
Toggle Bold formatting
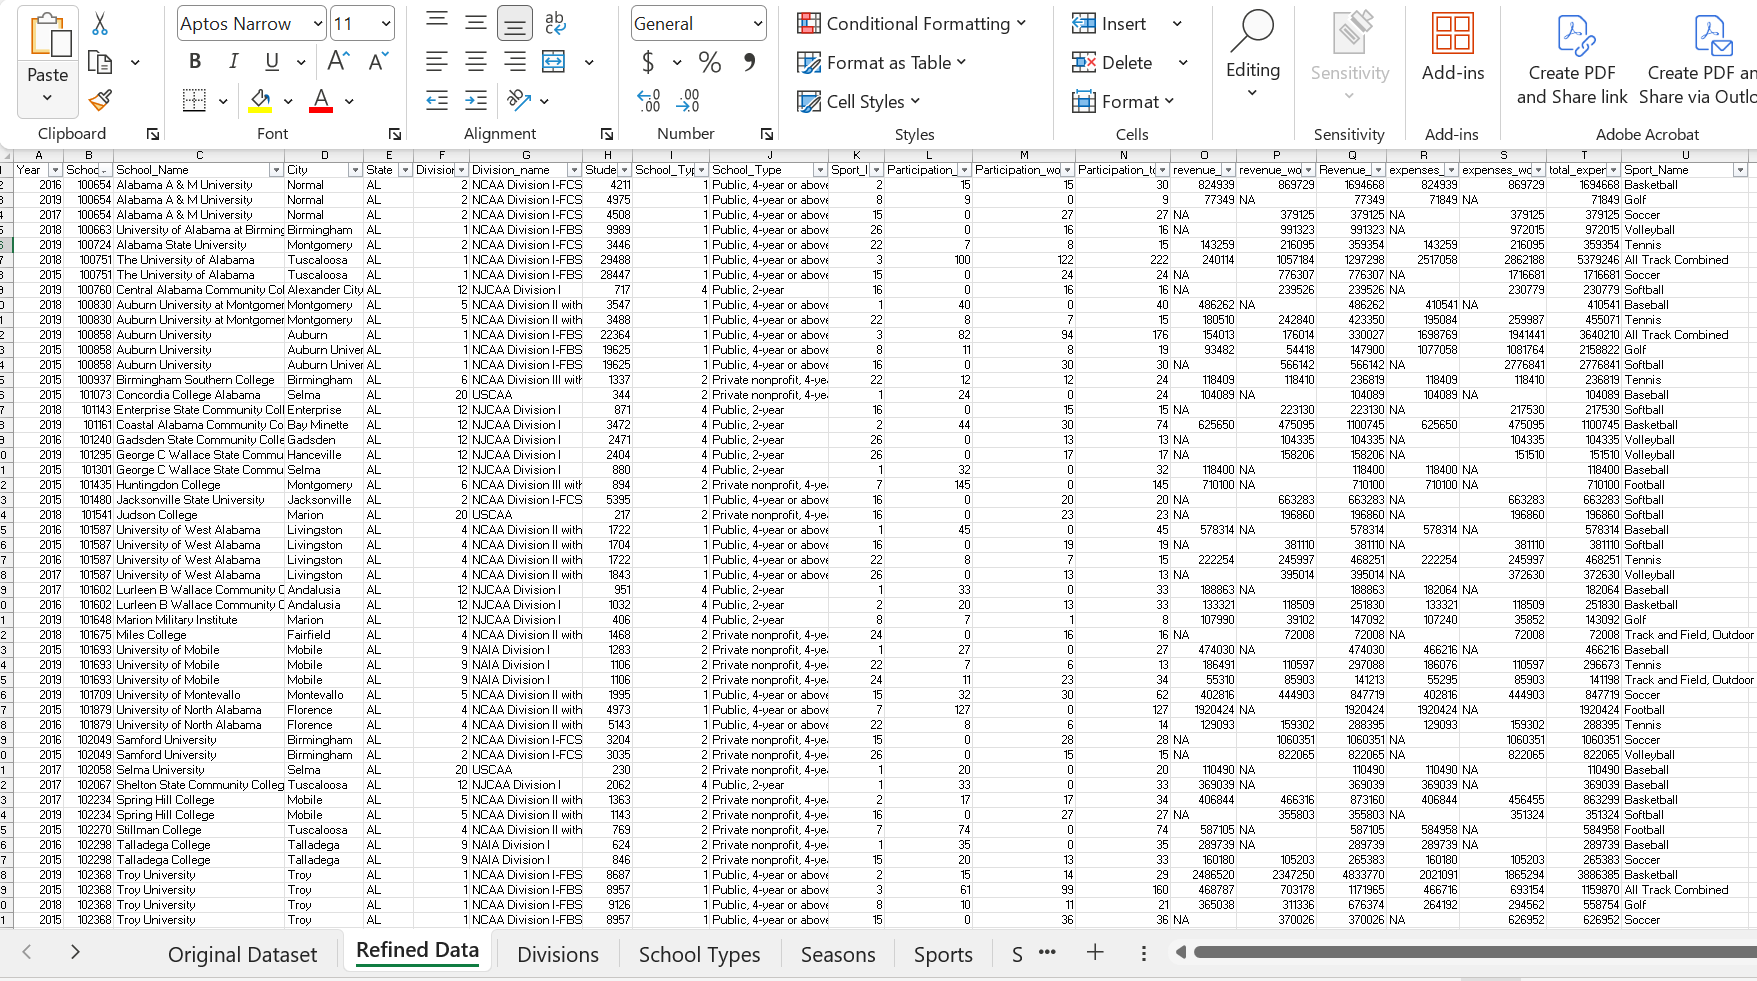coord(195,62)
